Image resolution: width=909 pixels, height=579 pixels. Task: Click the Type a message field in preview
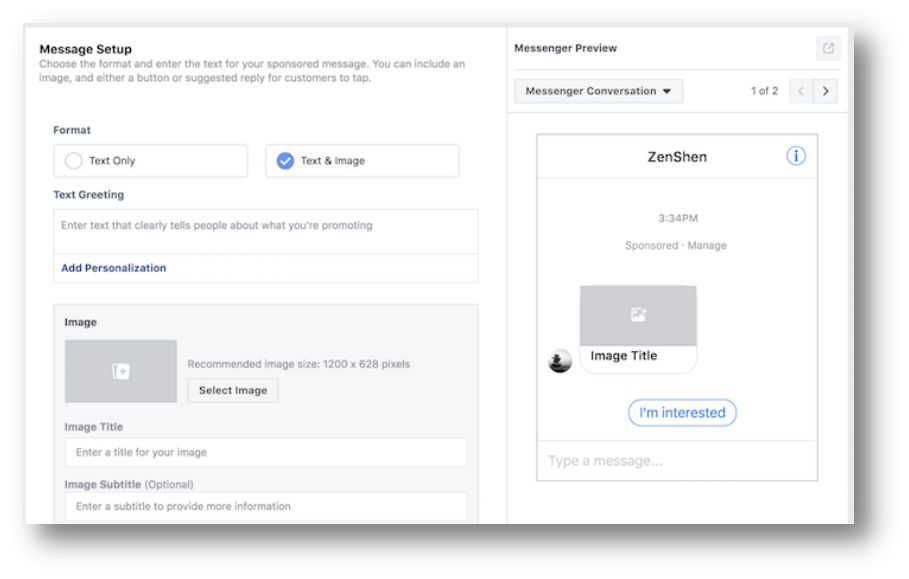[677, 461]
